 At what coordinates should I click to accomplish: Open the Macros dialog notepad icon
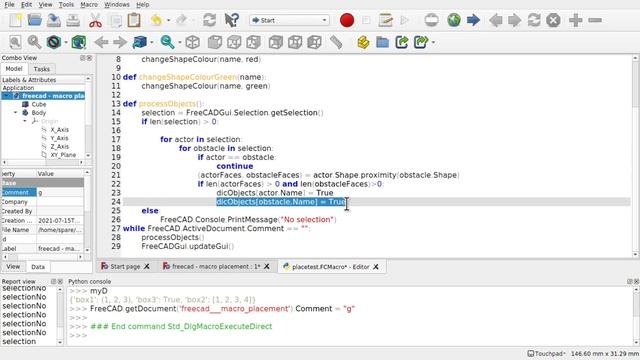385,20
